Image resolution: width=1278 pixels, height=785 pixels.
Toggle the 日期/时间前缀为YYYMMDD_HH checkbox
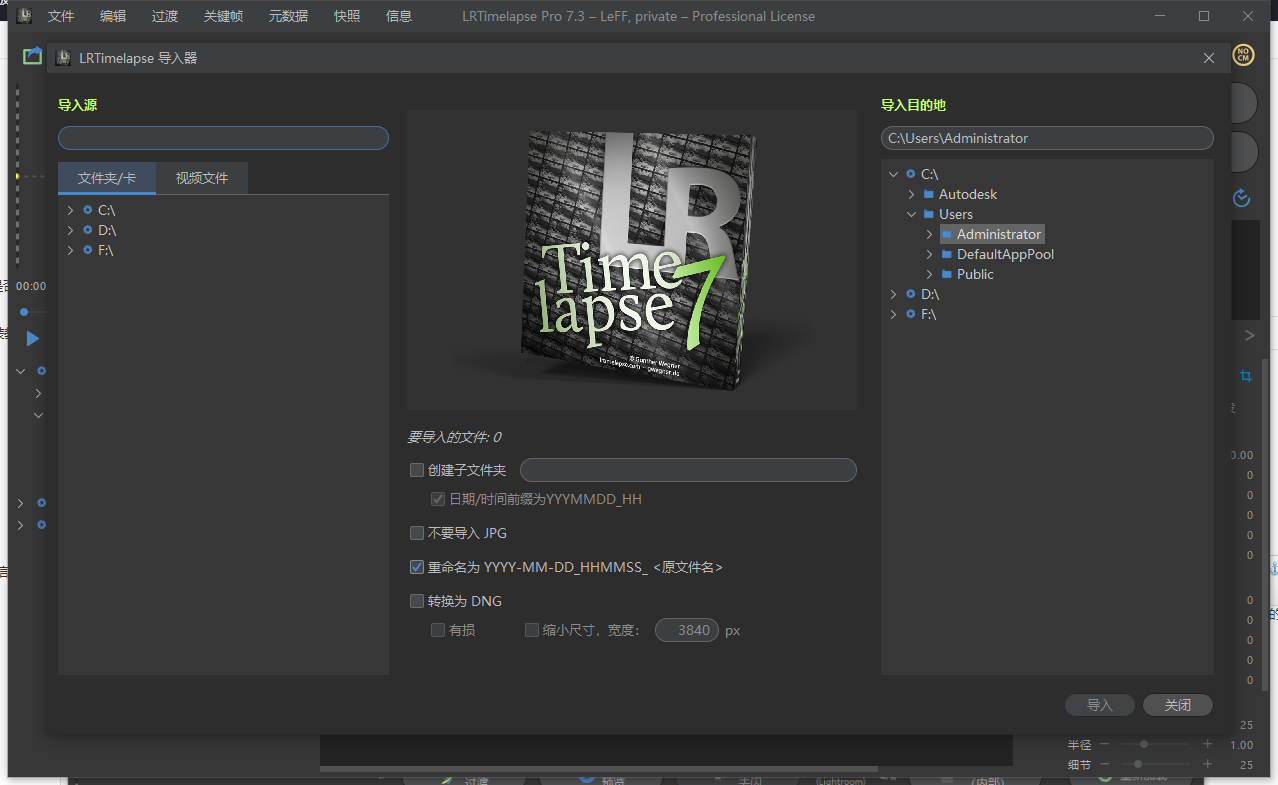(437, 498)
